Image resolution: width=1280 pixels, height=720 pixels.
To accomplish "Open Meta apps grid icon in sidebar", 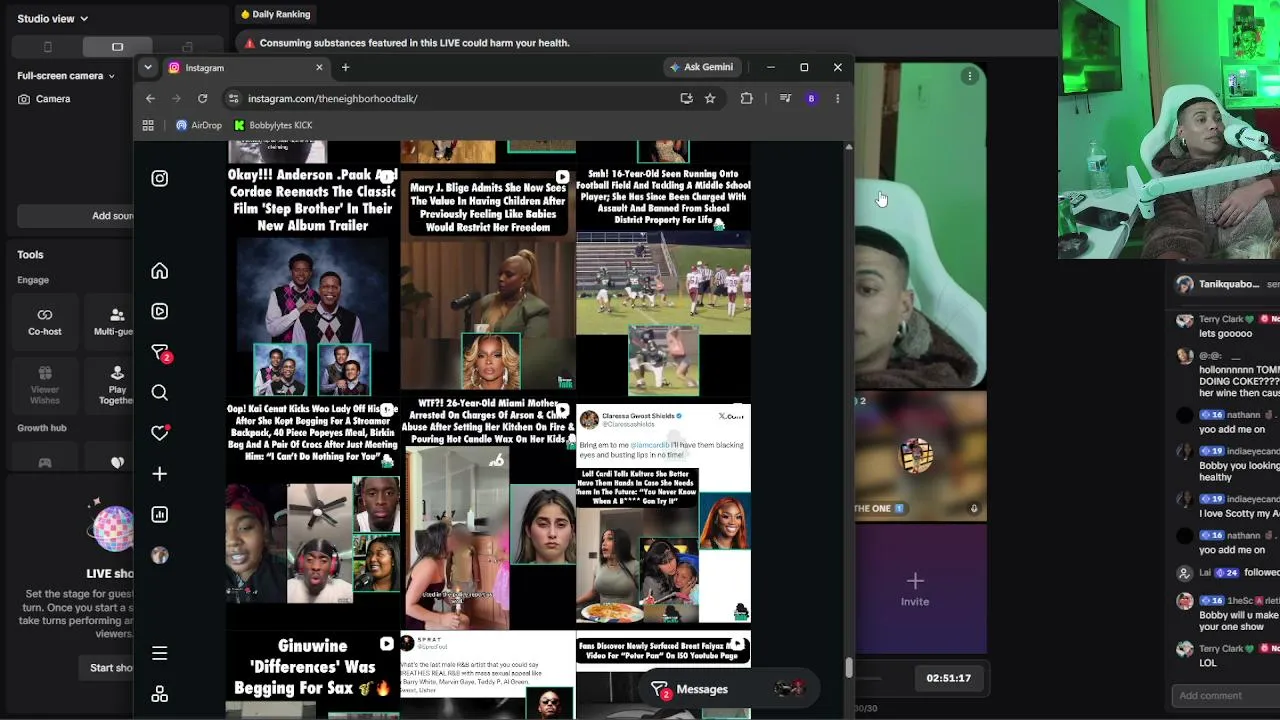I will (160, 694).
